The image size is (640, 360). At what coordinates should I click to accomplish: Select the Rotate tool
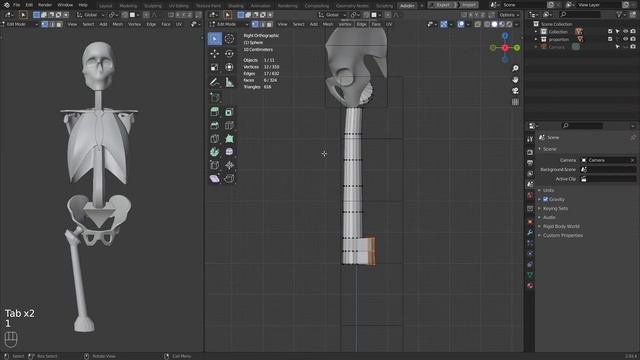pyautogui.click(x=229, y=54)
